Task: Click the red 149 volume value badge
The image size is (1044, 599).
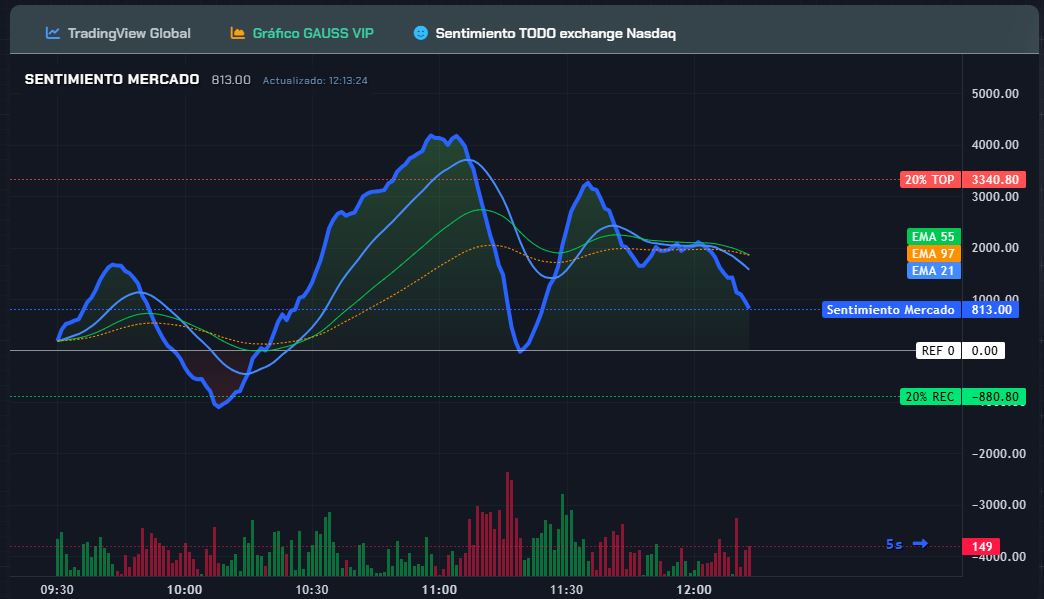Action: (981, 547)
